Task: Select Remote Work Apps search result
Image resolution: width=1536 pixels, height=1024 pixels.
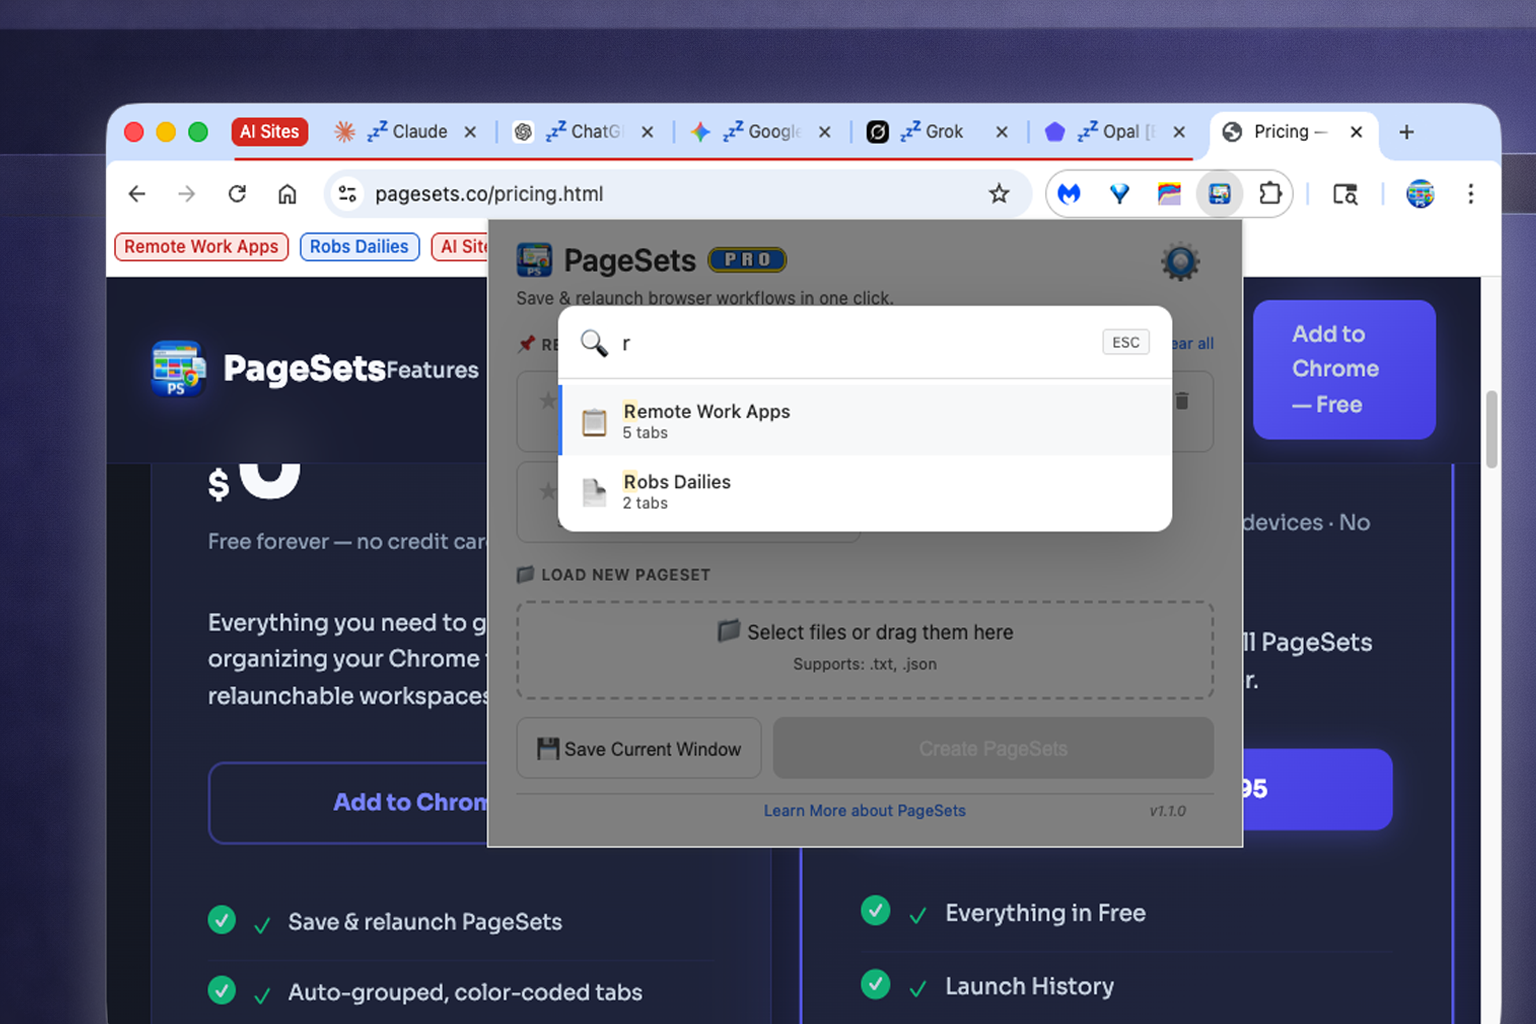Action: pos(865,420)
